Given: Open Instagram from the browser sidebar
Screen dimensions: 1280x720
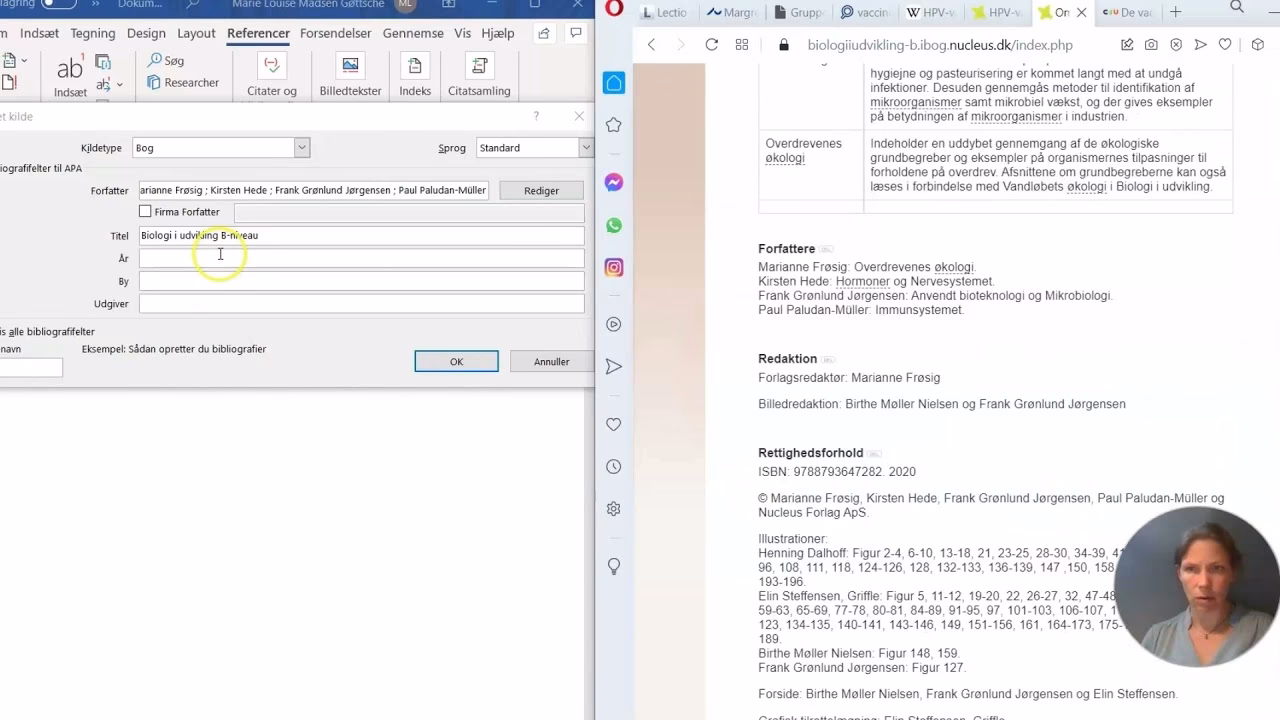Looking at the screenshot, I should pos(613,267).
